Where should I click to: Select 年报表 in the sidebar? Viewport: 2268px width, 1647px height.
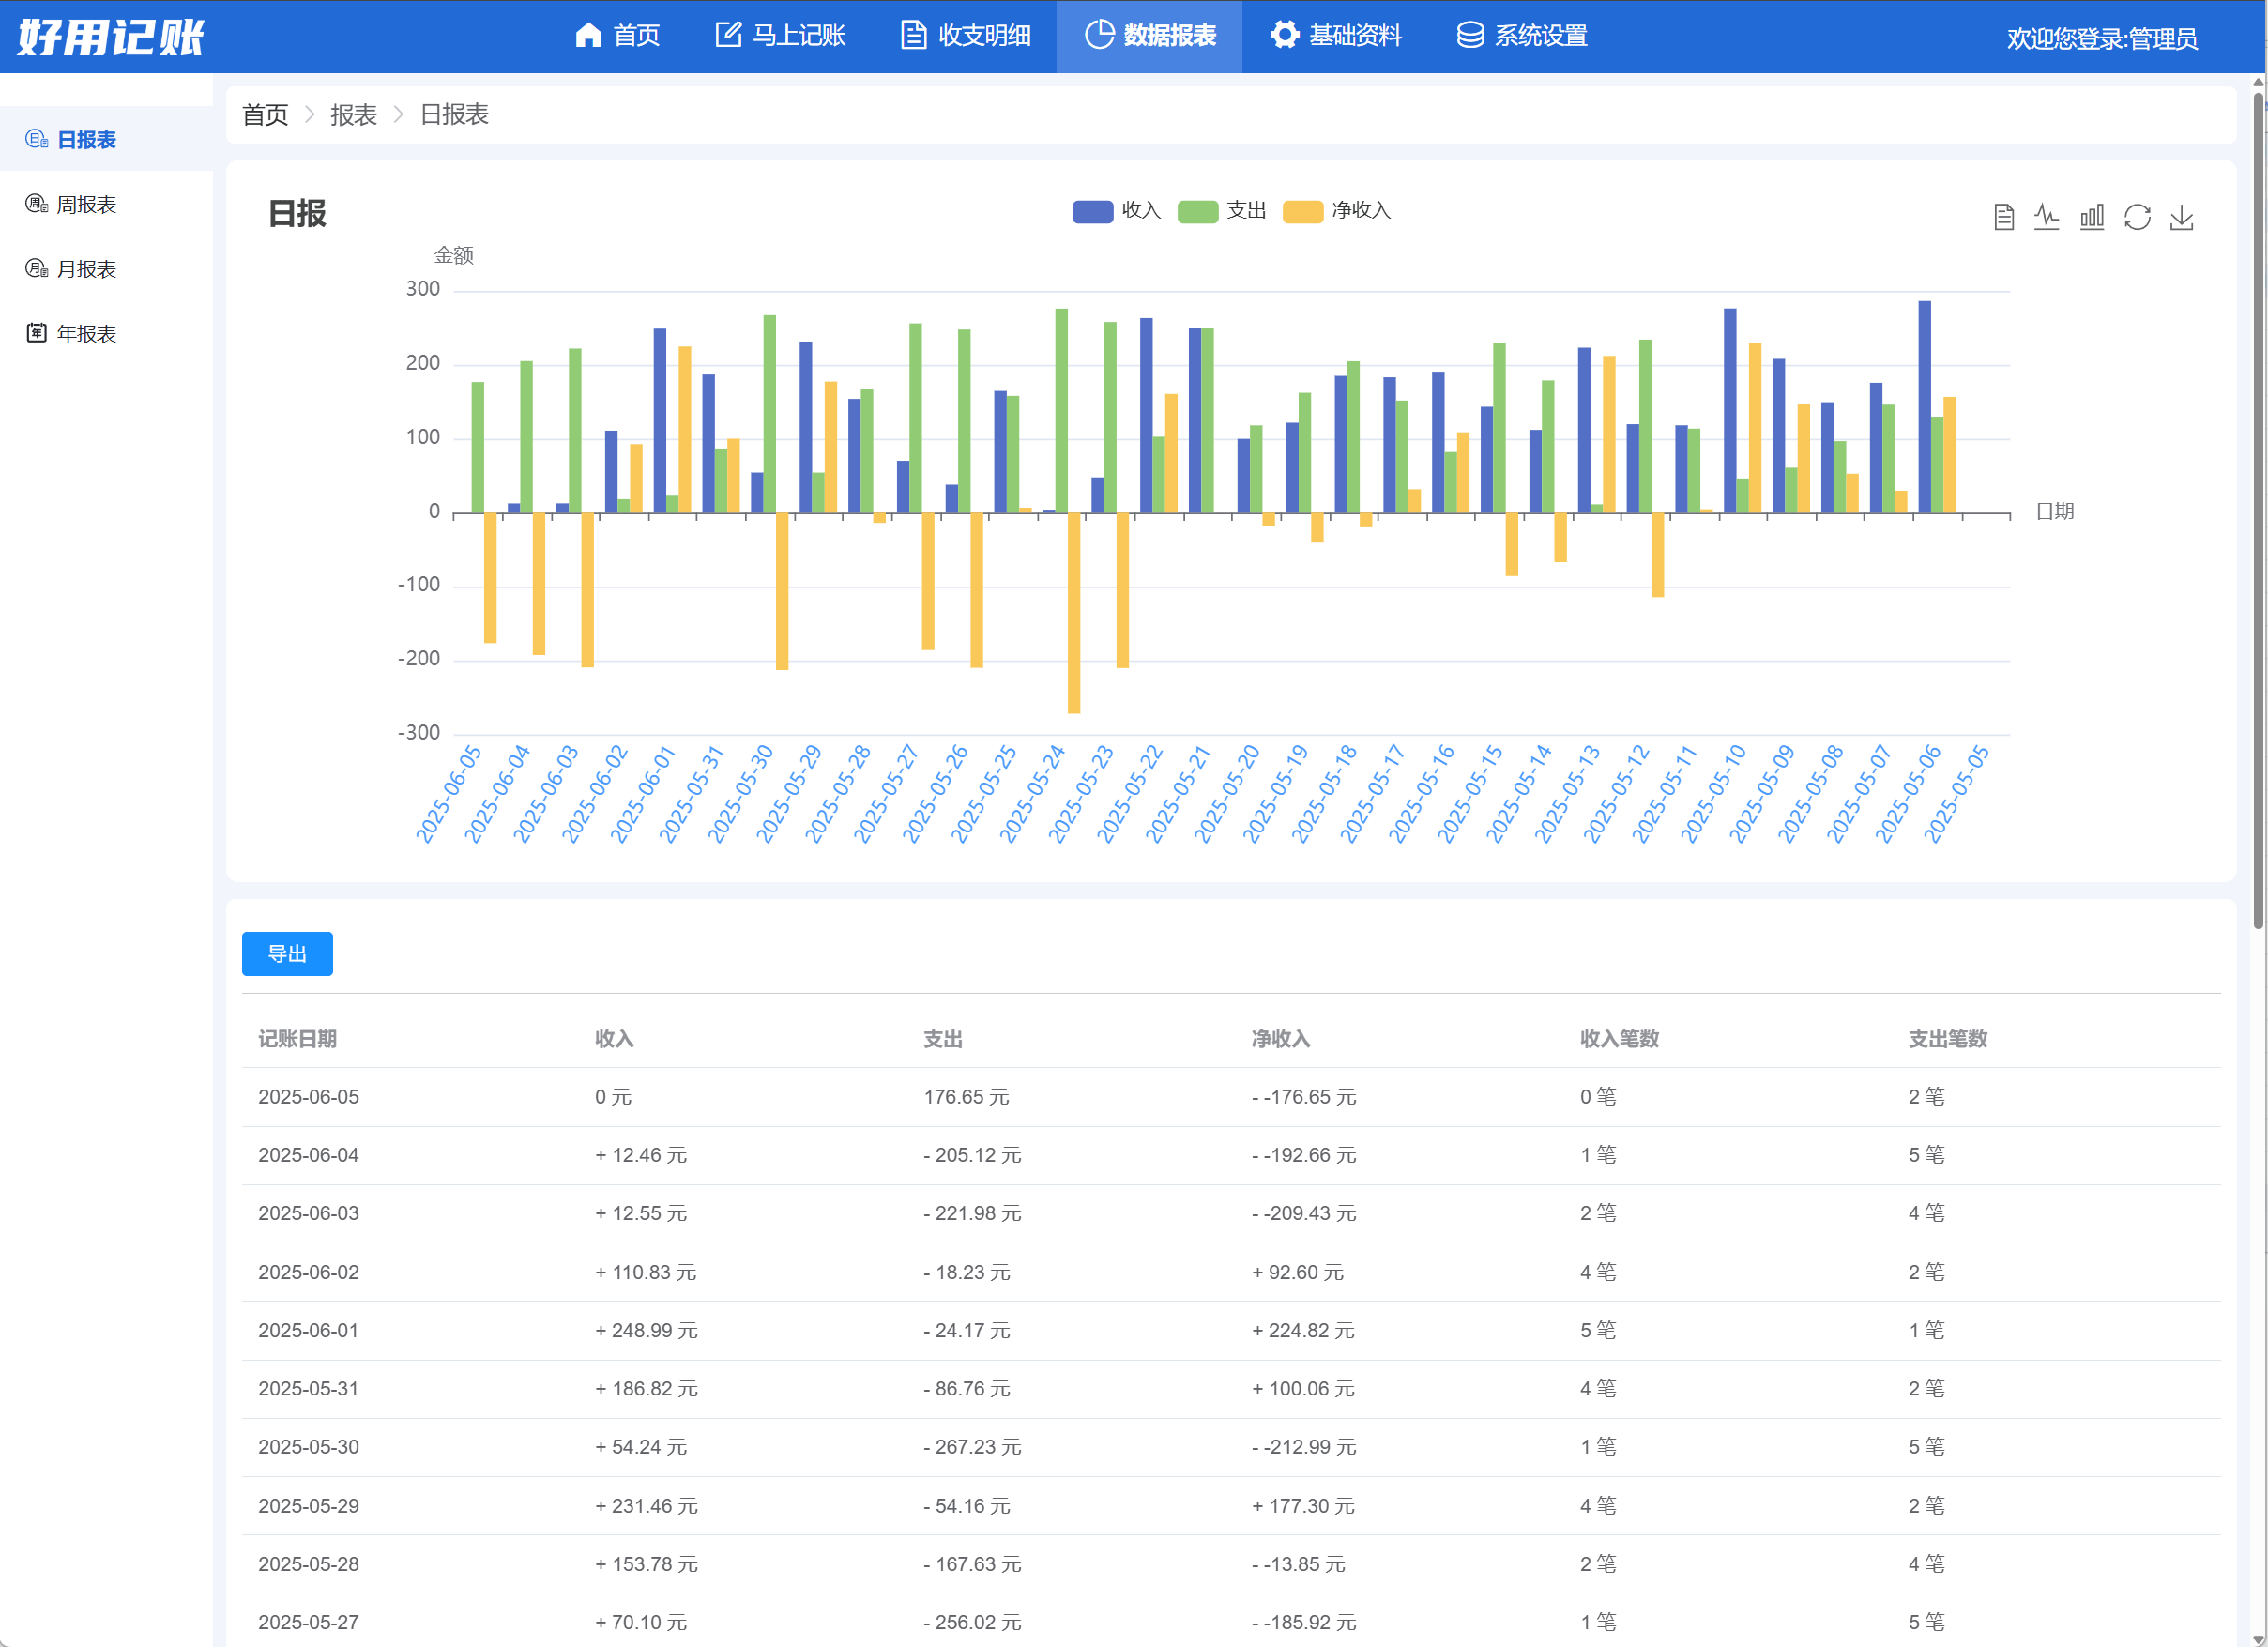[106, 333]
